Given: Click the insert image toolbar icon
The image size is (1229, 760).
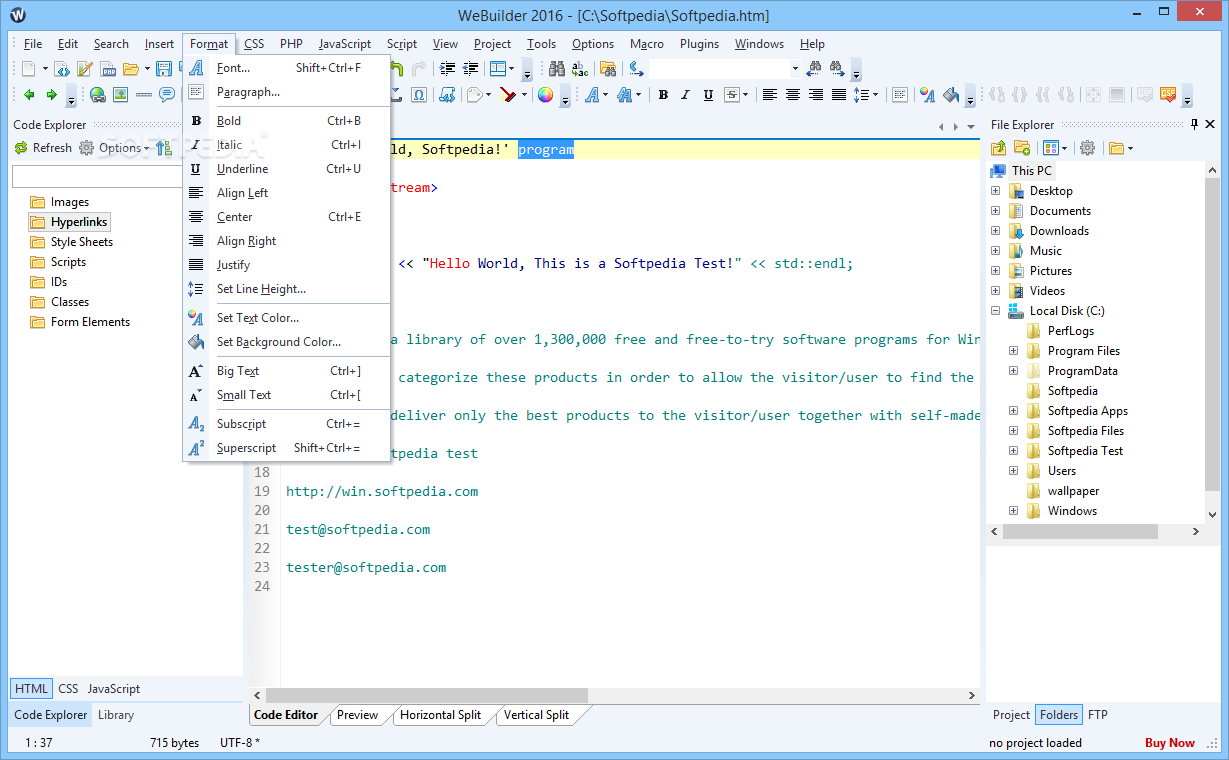Looking at the screenshot, I should (120, 95).
